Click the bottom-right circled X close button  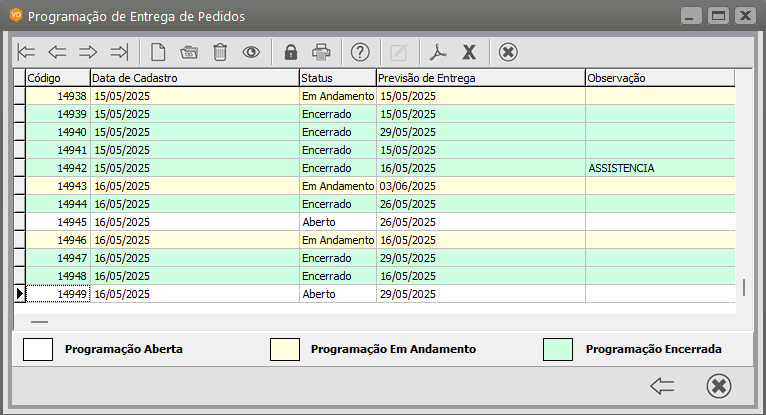click(718, 386)
